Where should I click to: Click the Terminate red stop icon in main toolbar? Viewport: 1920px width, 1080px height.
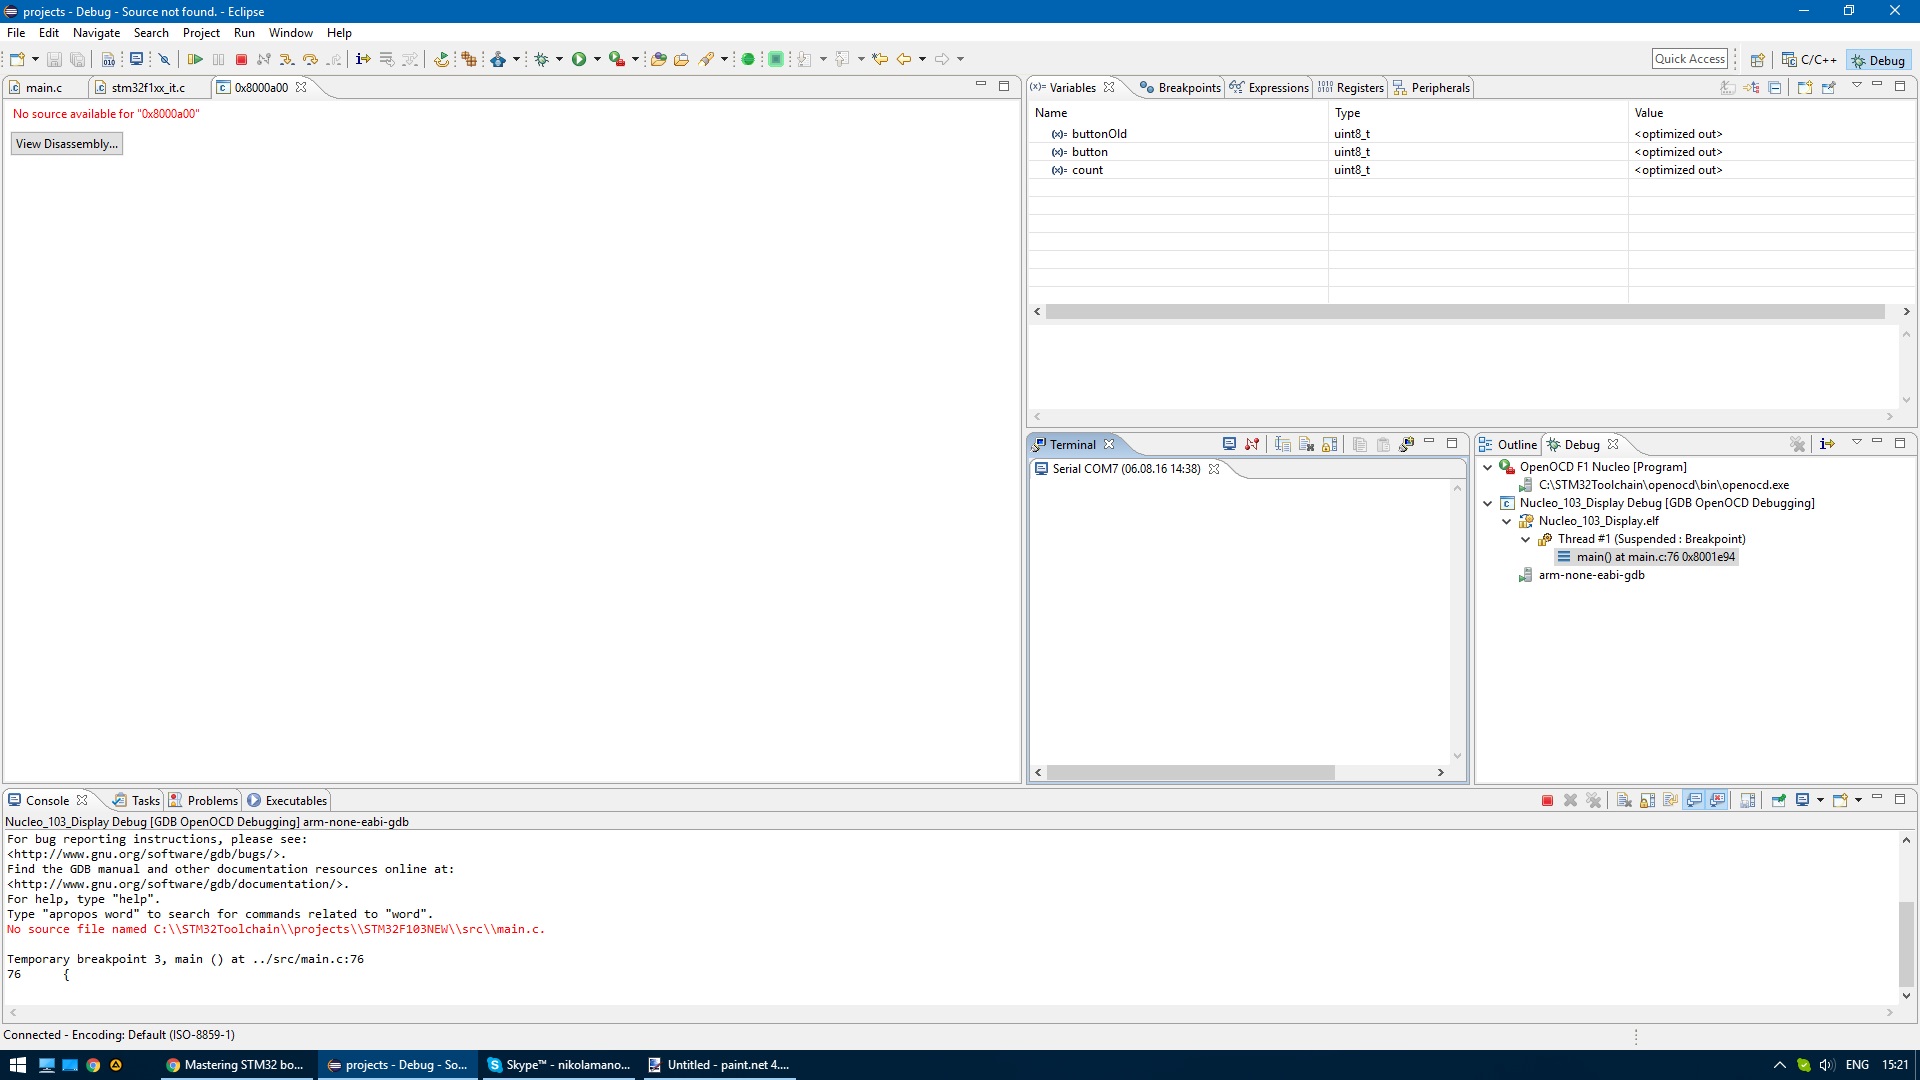pos(241,60)
